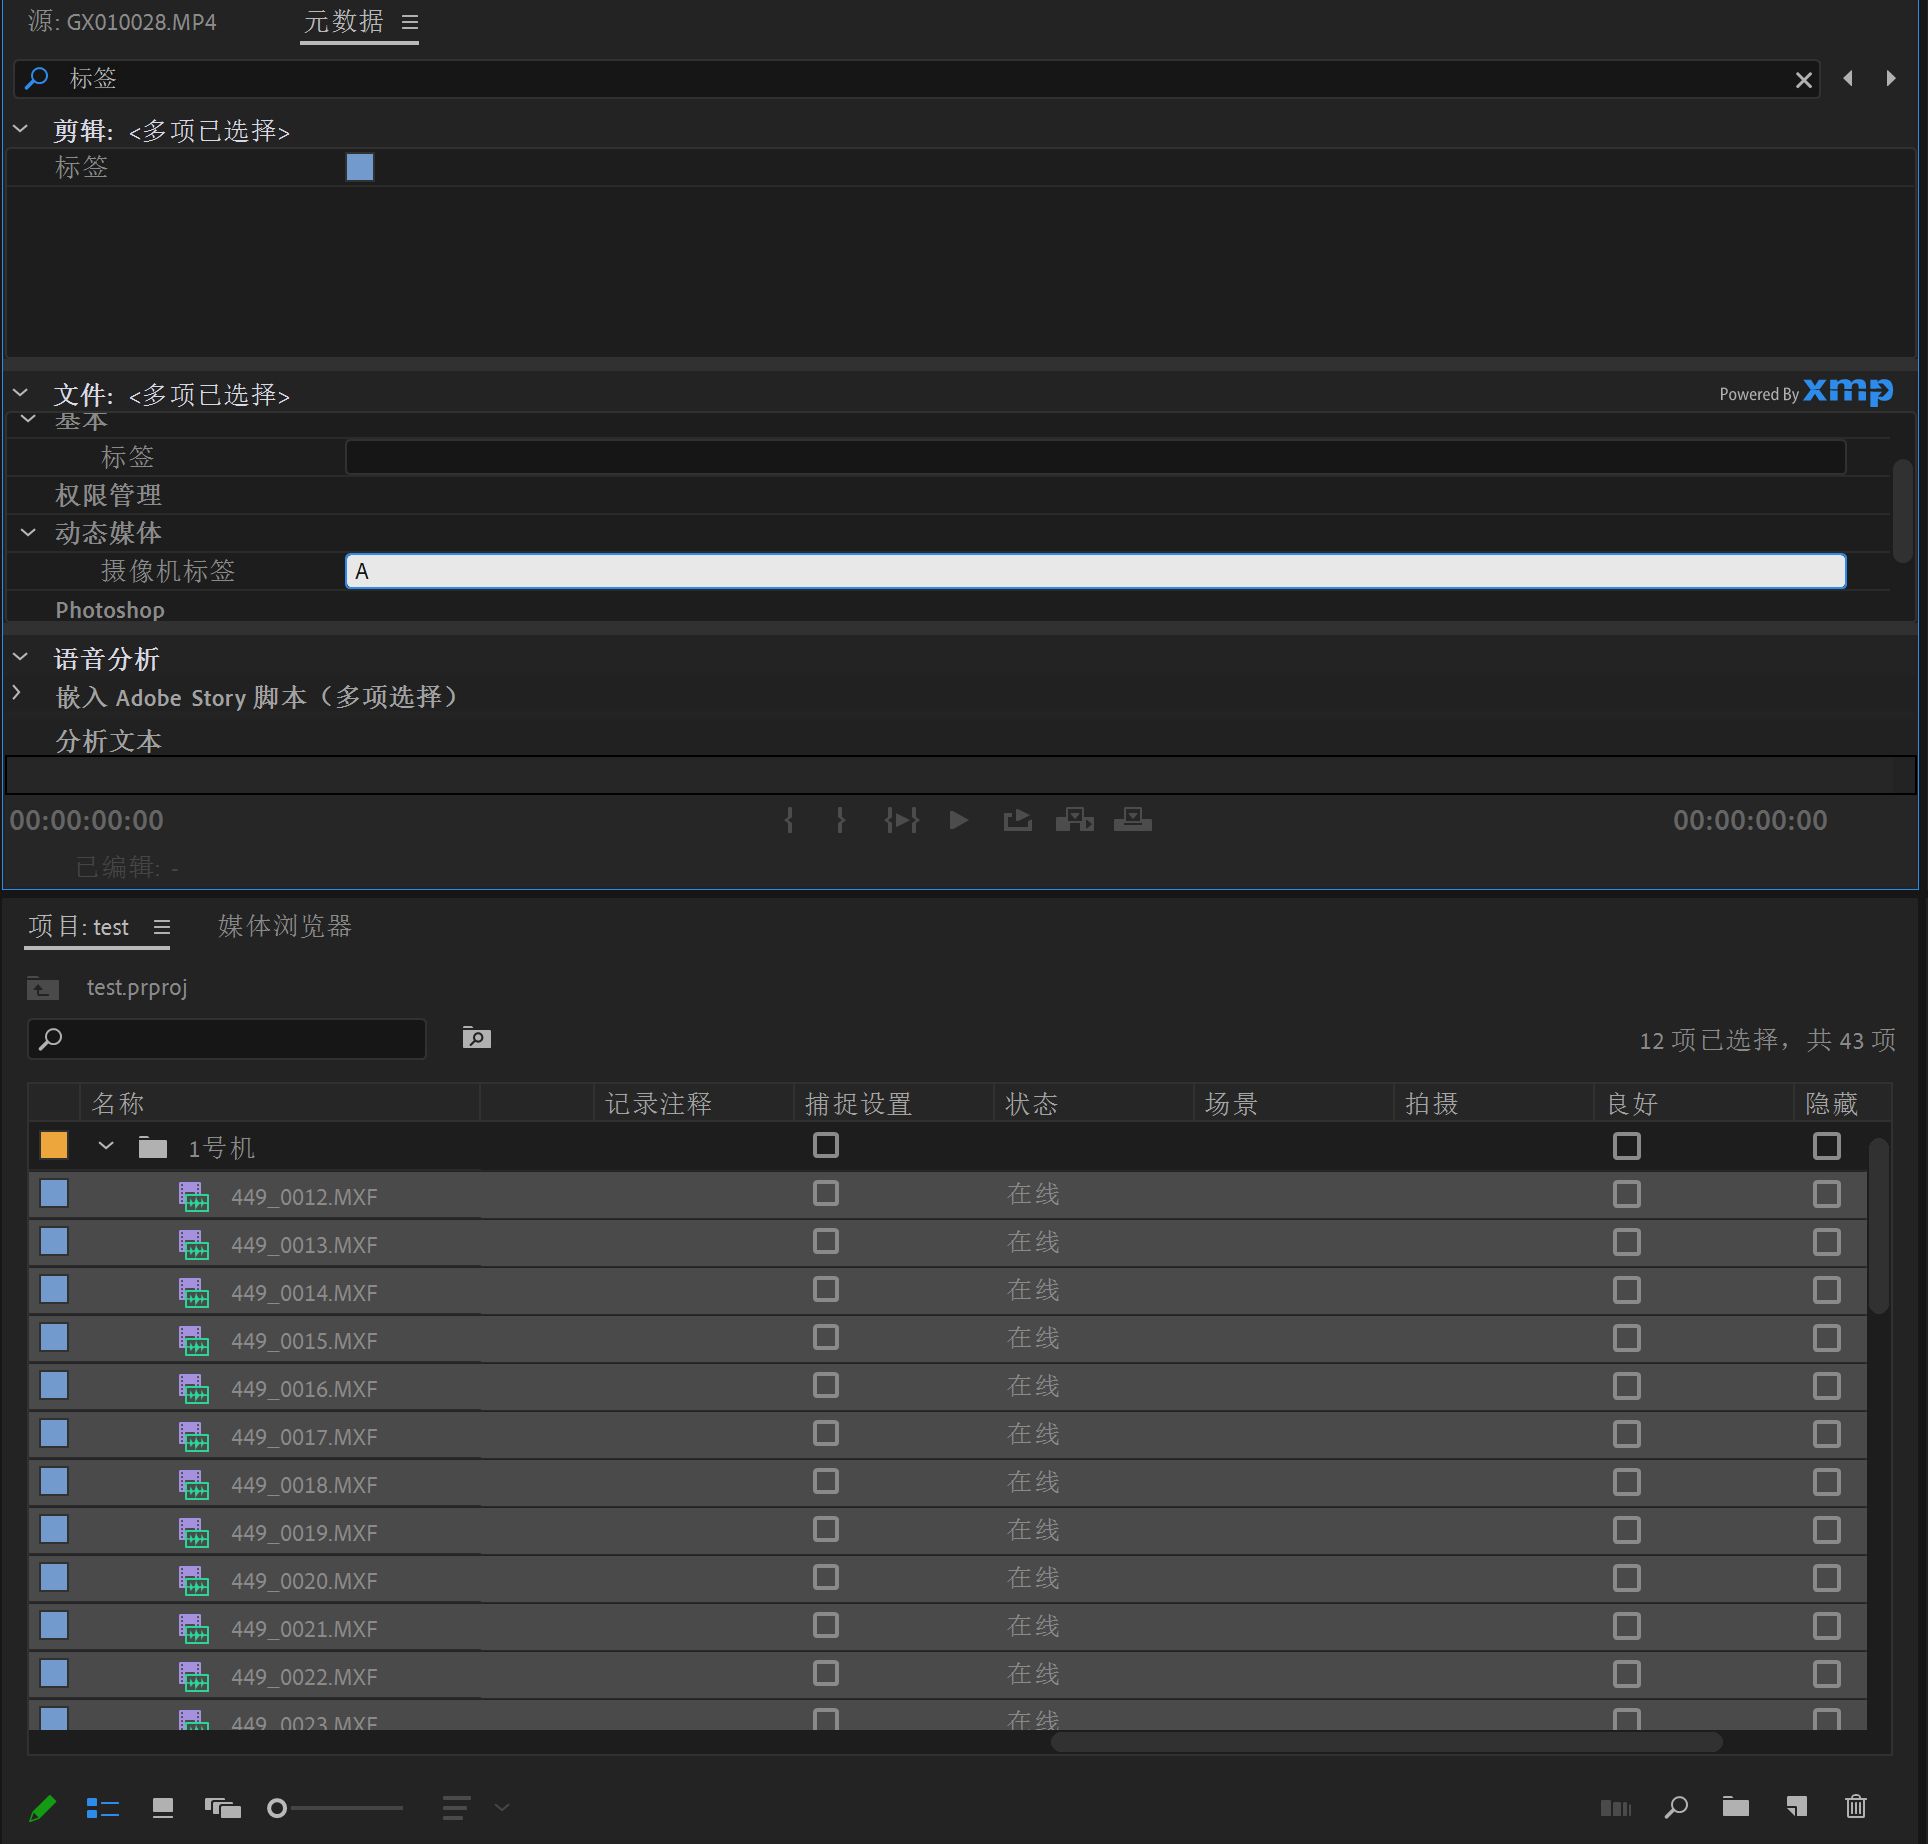
Task: Switch project panel to list view
Action: coord(103,1808)
